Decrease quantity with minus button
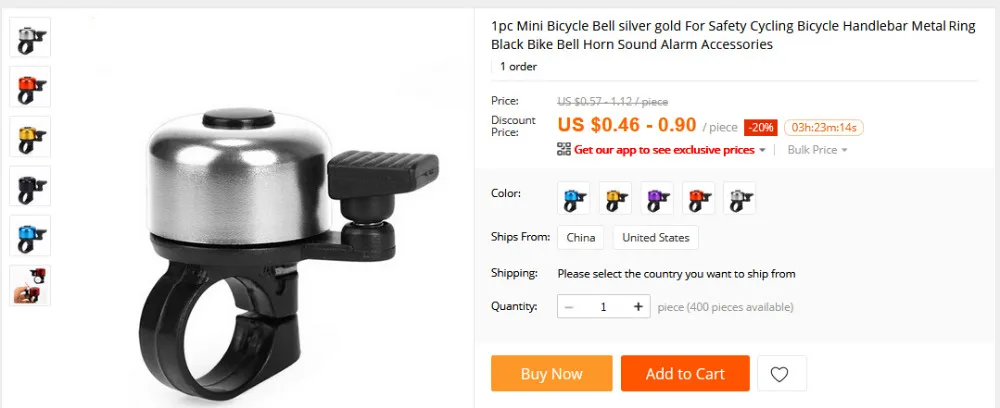The image size is (1000, 408). pos(569,307)
